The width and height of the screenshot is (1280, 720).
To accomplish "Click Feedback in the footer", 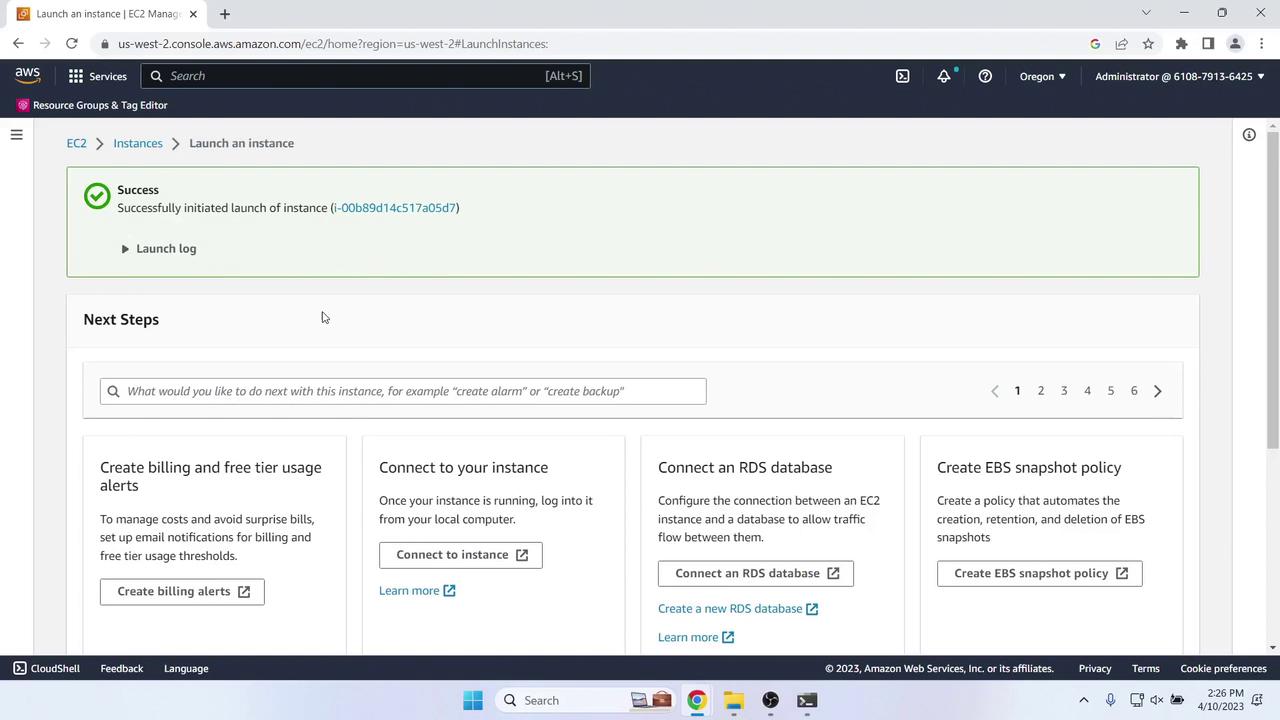I will click(122, 668).
